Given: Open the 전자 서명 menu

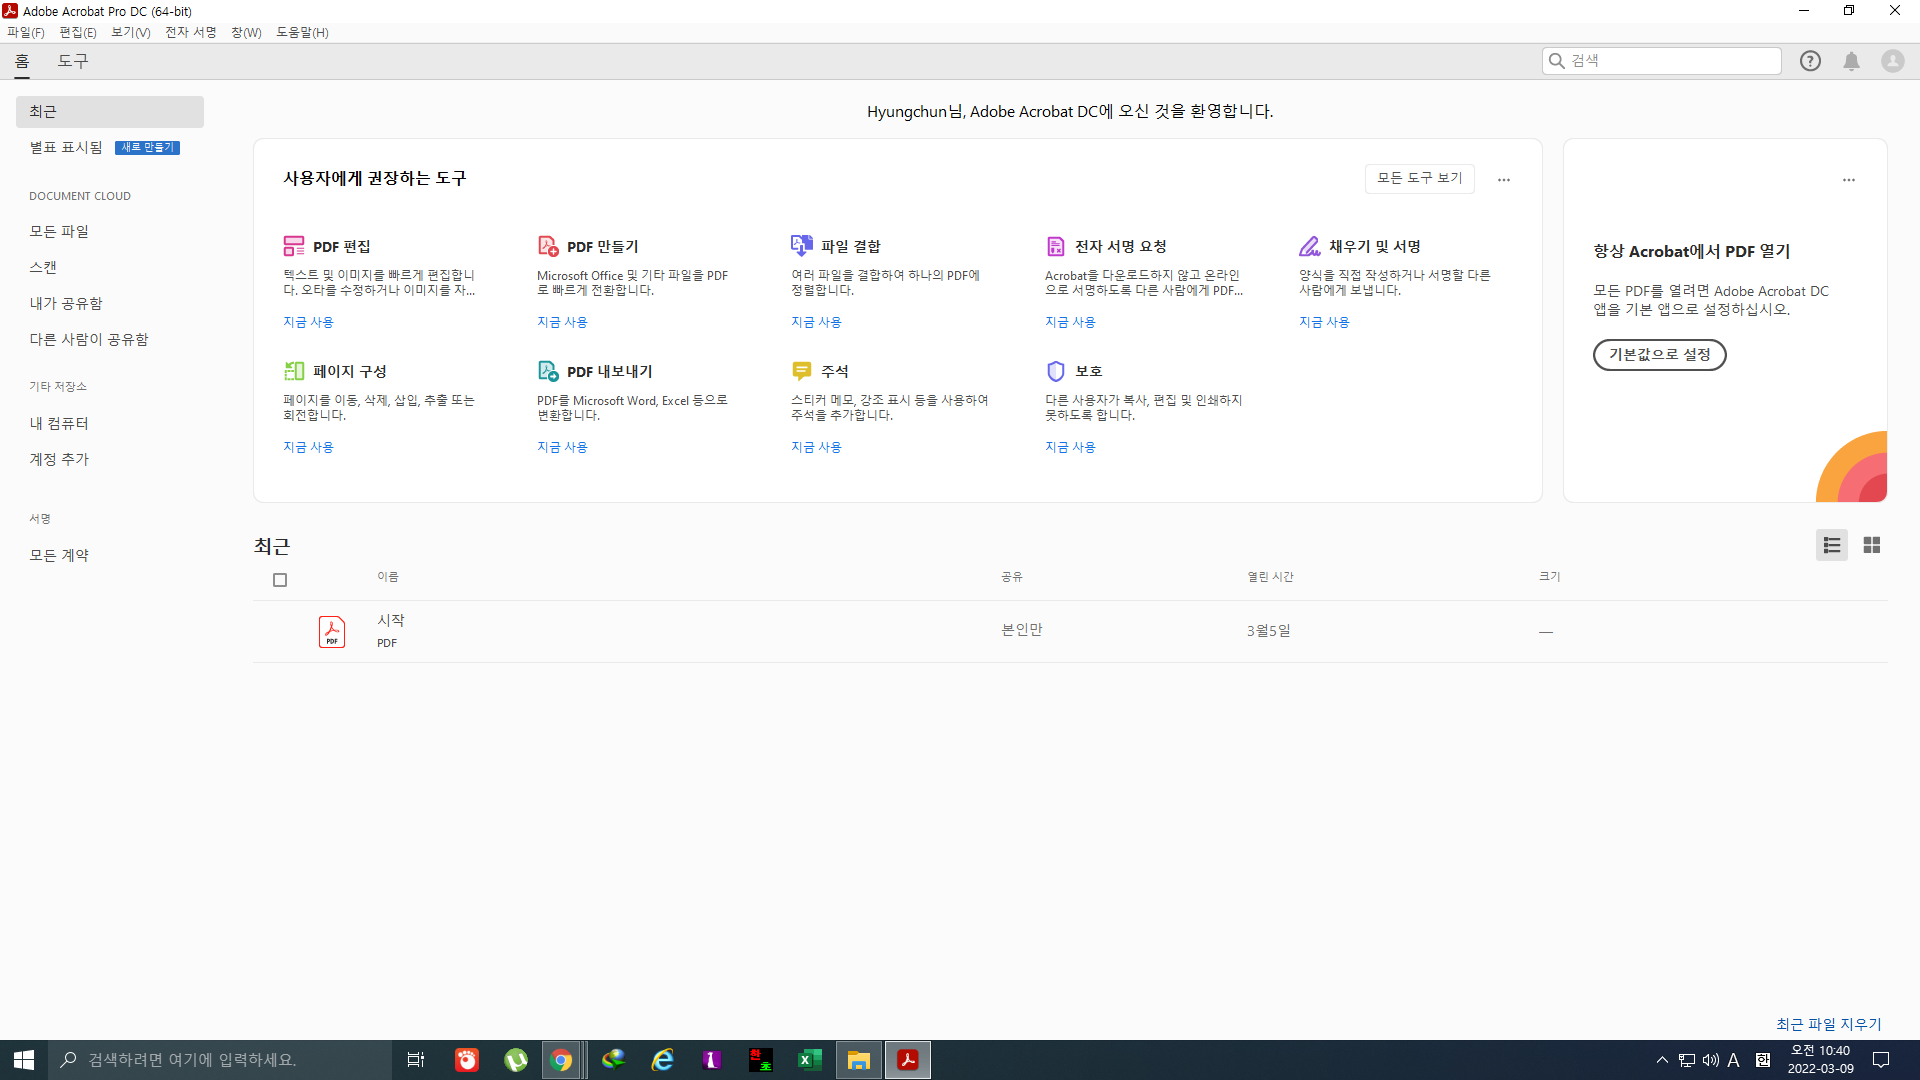Looking at the screenshot, I should click(x=191, y=32).
